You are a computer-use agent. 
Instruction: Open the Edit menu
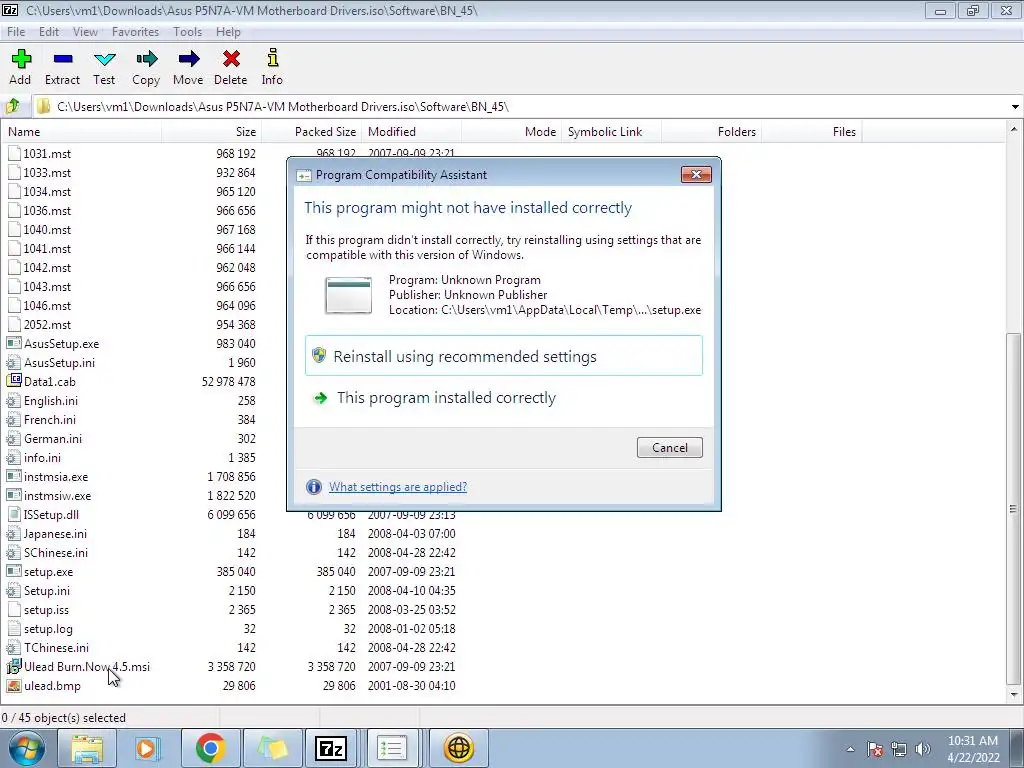[48, 31]
